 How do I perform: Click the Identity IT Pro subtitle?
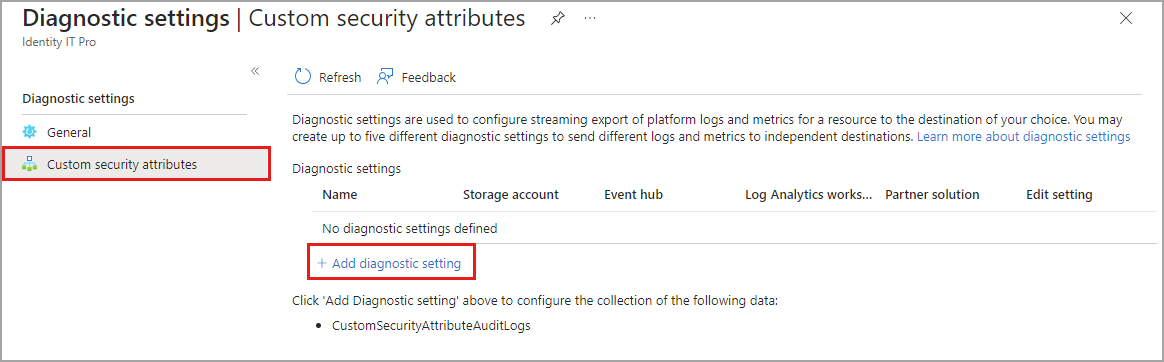pyautogui.click(x=59, y=42)
